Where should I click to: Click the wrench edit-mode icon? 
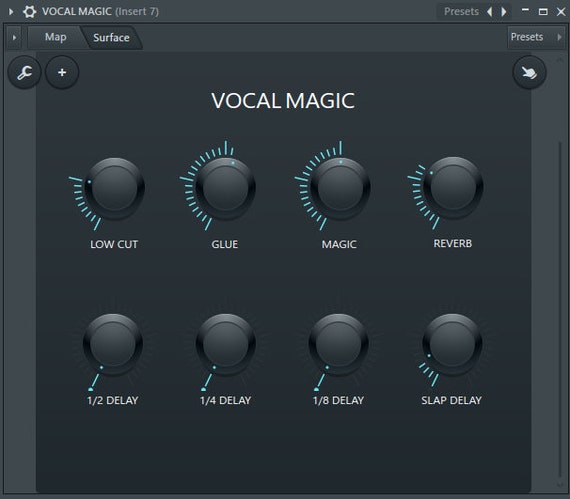click(24, 72)
